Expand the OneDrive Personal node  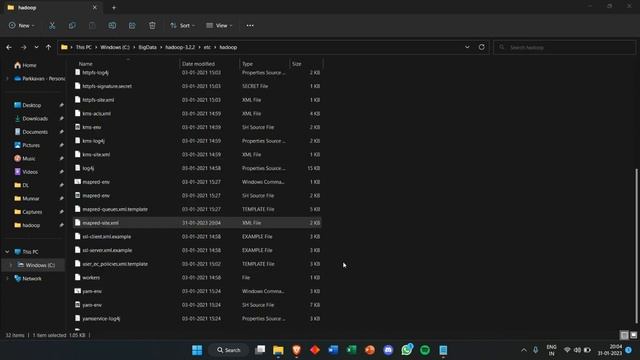(7, 79)
